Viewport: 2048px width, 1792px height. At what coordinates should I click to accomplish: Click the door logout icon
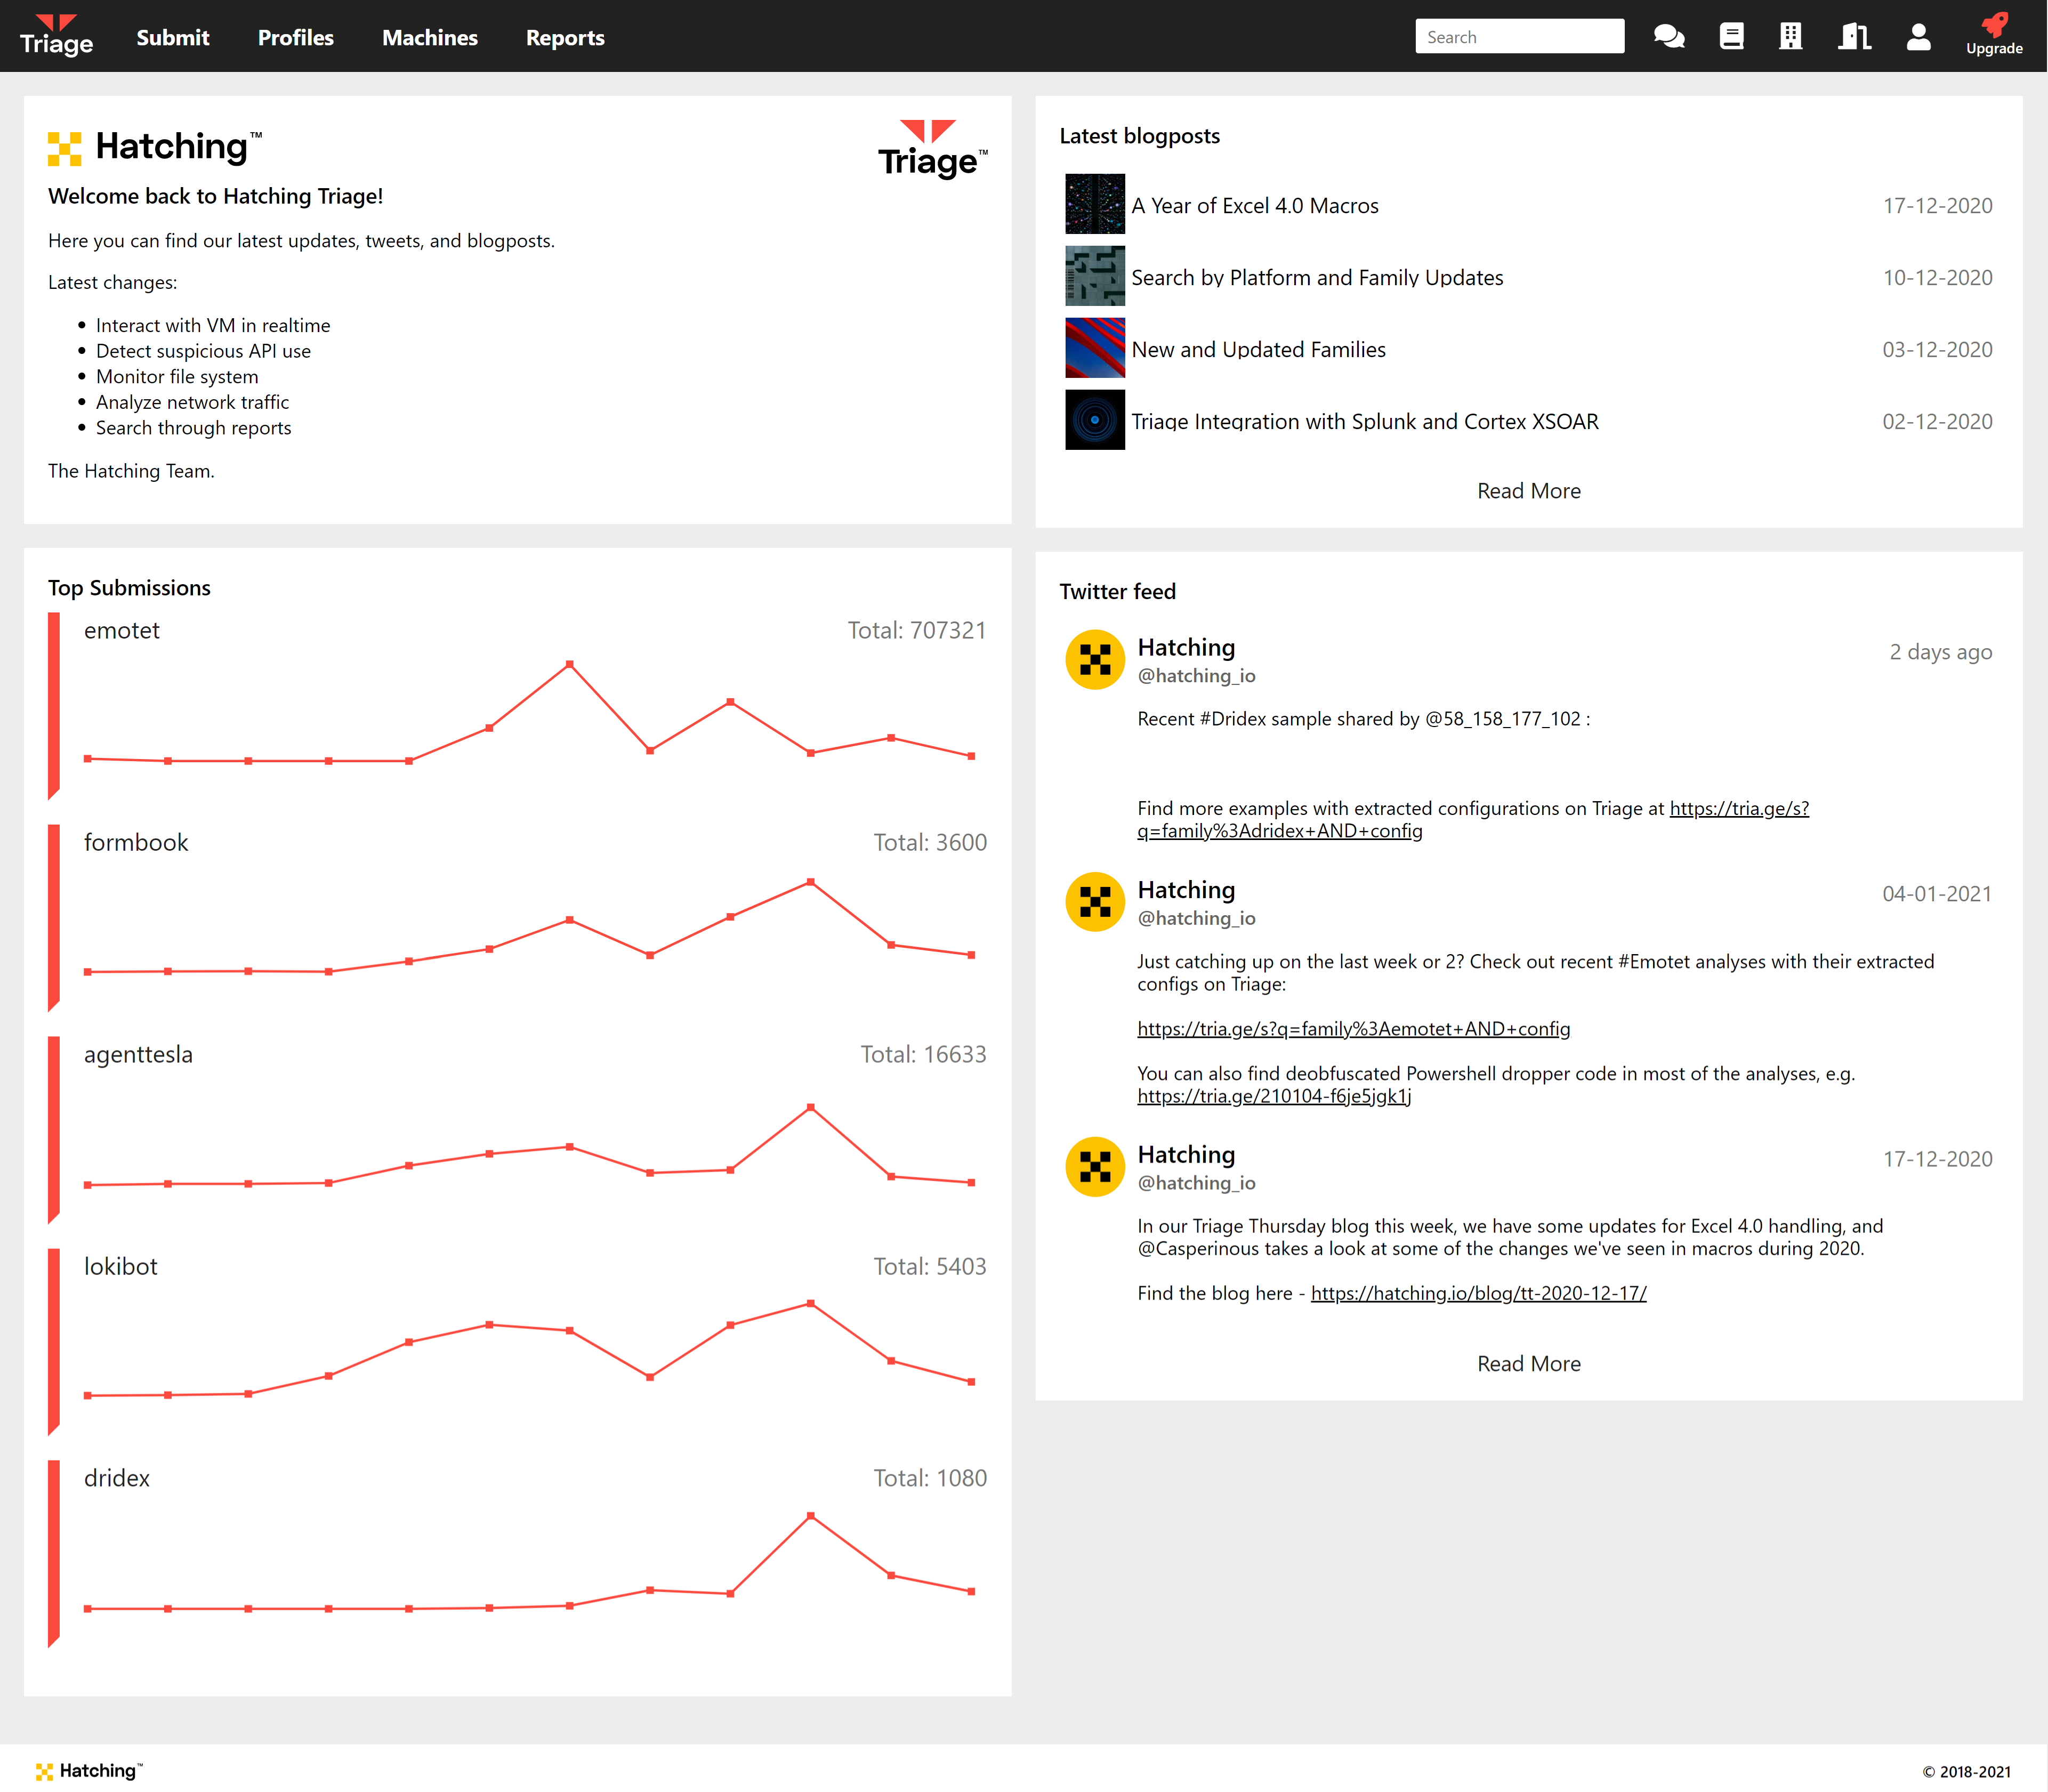point(1854,37)
